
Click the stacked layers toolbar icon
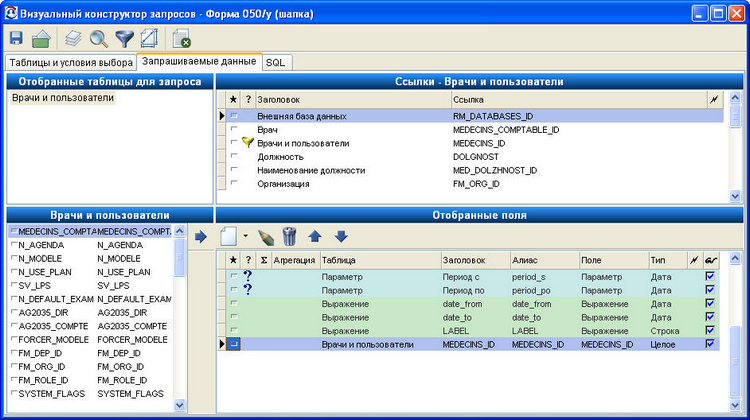73,39
